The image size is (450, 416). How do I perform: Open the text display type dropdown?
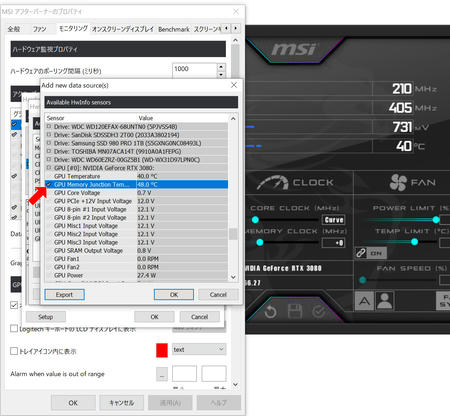[x=199, y=349]
